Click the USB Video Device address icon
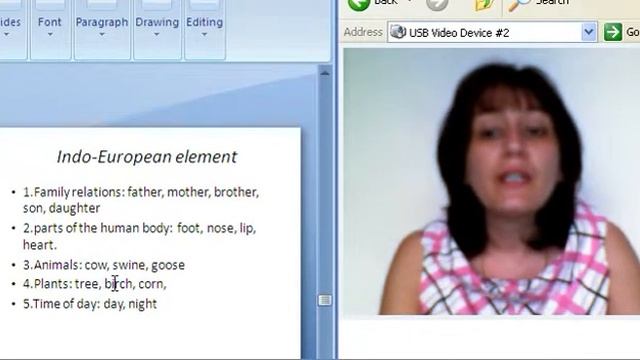The height and width of the screenshot is (360, 640). [398, 32]
